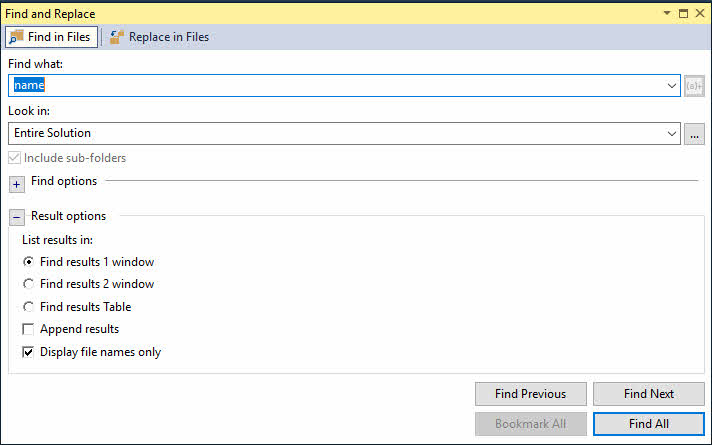Uncheck Display file names only

click(x=29, y=352)
